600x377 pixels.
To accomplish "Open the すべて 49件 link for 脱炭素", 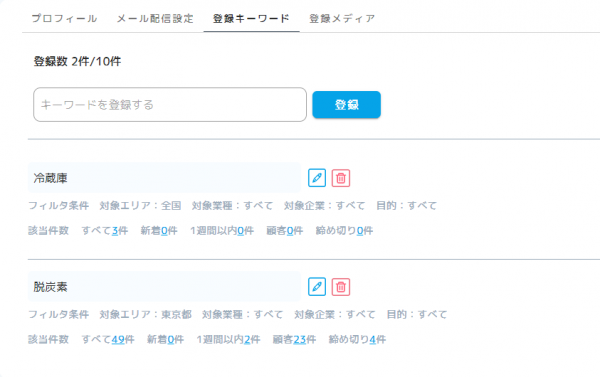I will (118, 339).
